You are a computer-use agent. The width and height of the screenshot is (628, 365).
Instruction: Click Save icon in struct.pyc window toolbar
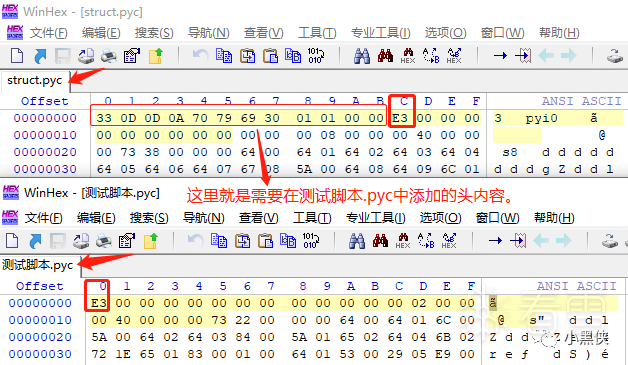[x=62, y=56]
